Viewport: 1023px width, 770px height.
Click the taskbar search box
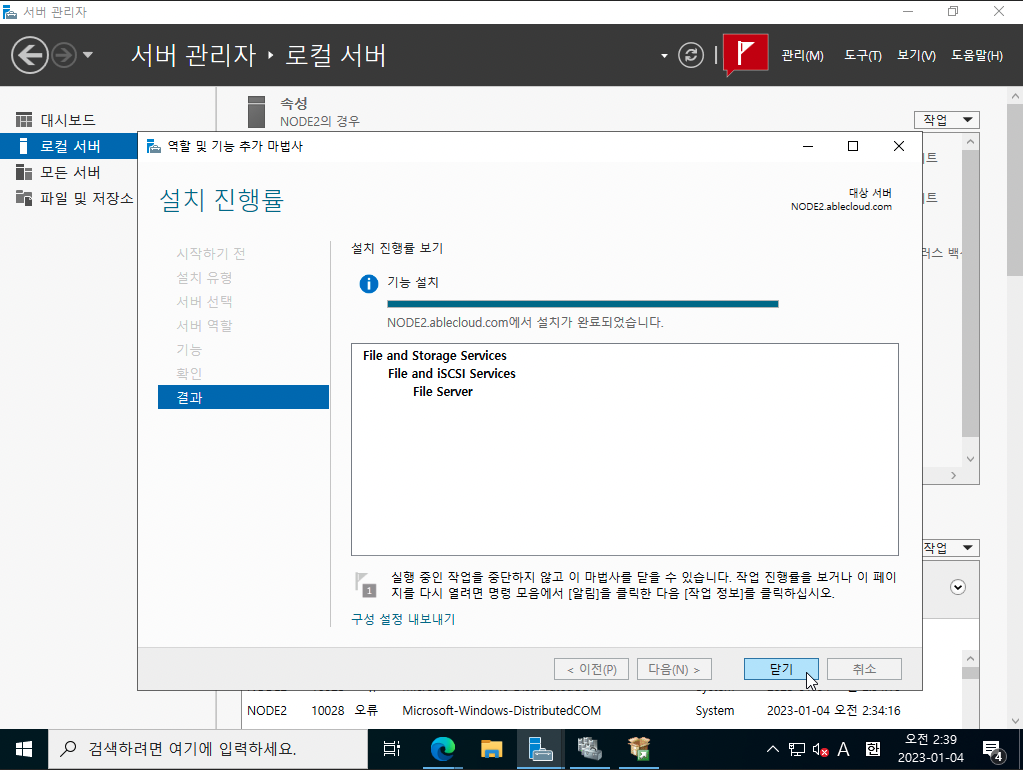[x=208, y=749]
